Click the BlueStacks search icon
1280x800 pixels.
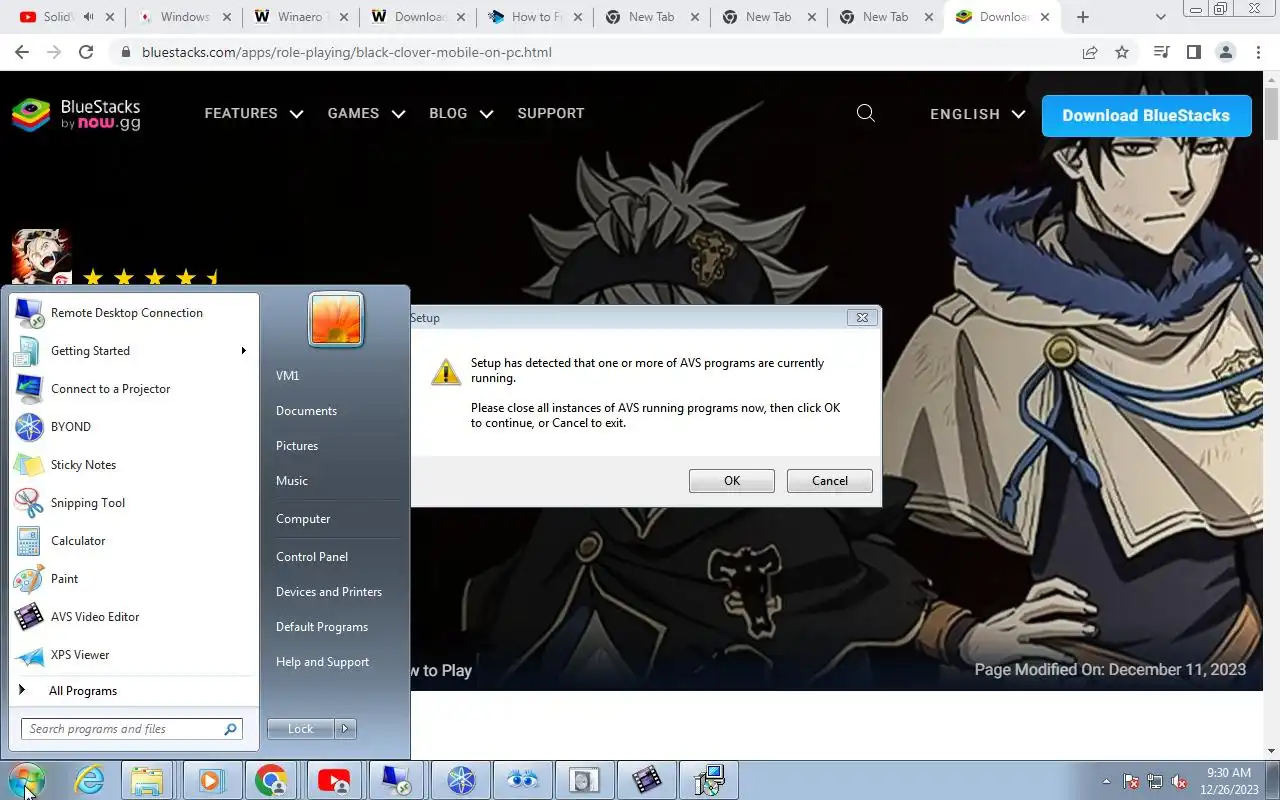(866, 114)
